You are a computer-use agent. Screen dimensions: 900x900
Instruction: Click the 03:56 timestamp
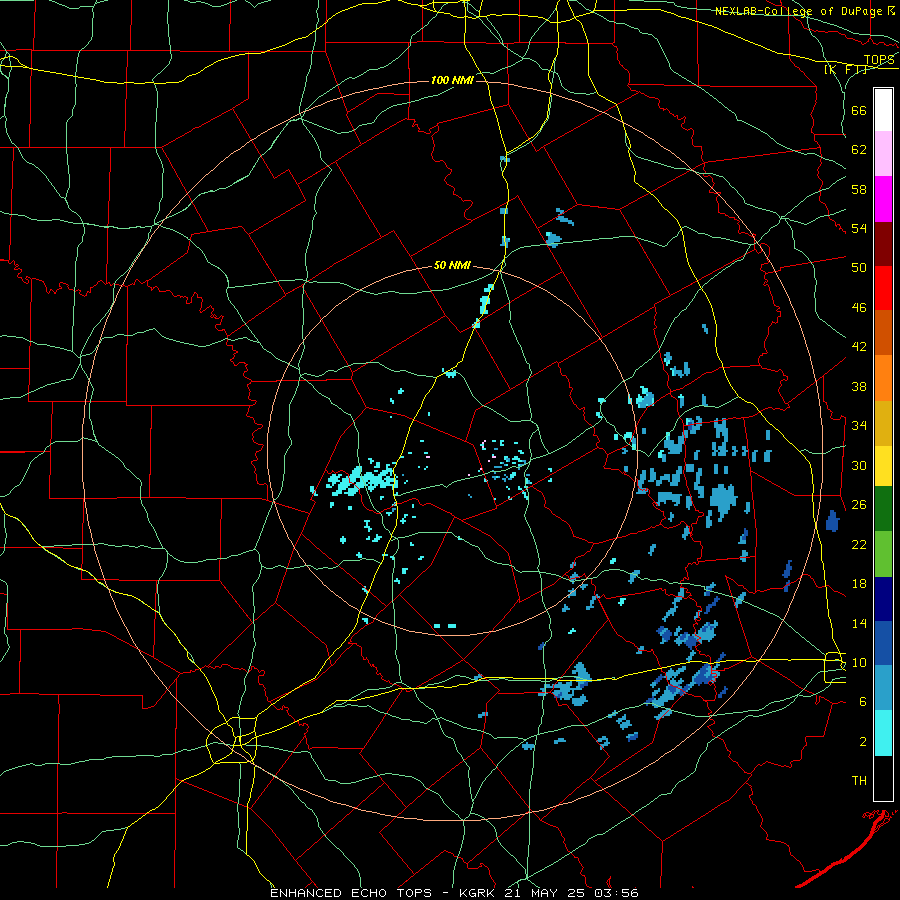[615, 893]
